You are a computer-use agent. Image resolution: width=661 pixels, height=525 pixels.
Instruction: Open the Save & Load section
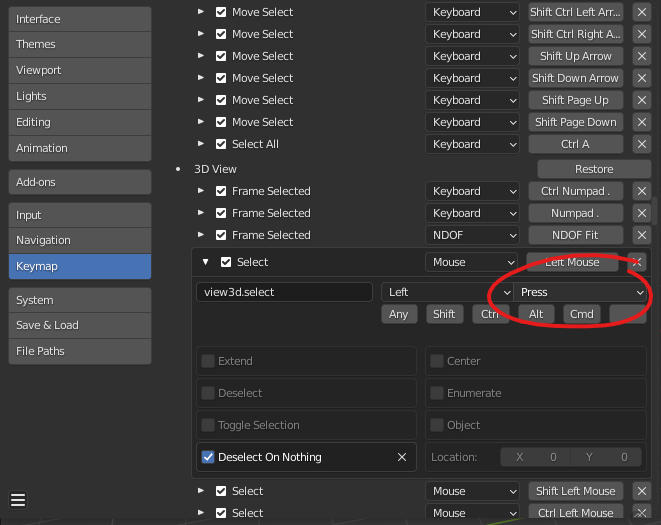tap(80, 325)
